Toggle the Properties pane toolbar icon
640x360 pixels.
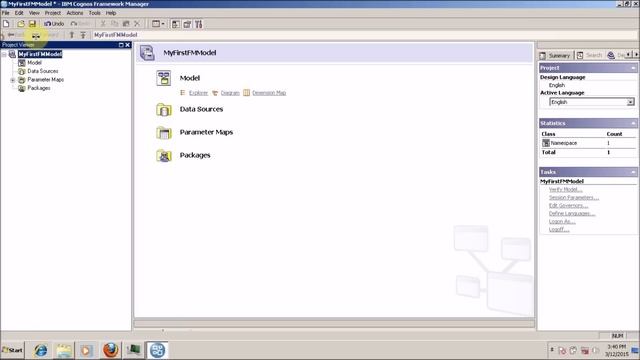(187, 24)
